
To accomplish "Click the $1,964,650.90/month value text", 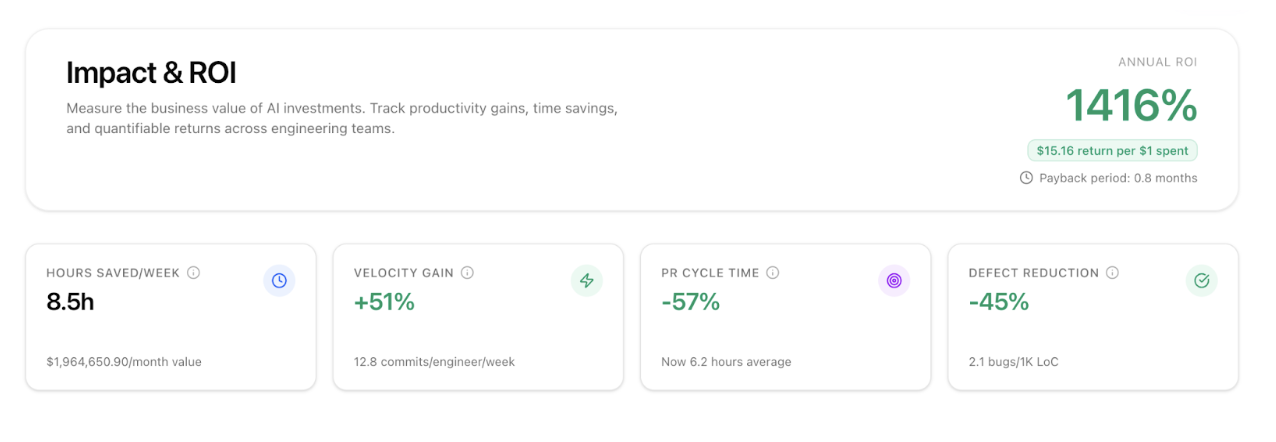I will click(124, 362).
